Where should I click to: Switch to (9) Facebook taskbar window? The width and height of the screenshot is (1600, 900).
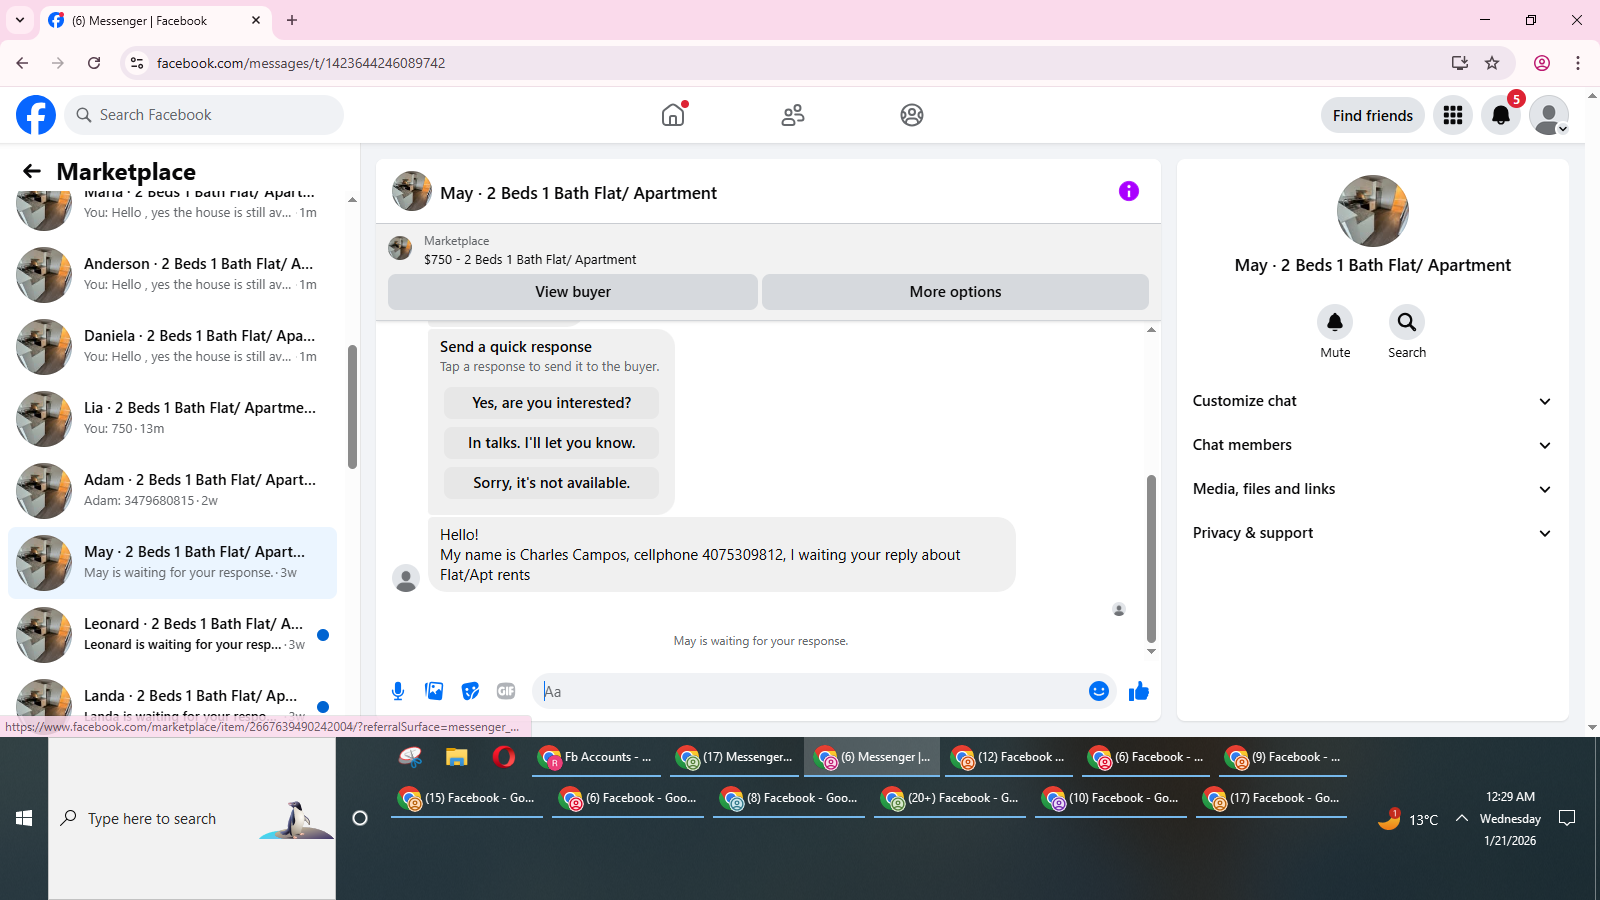[1285, 757]
